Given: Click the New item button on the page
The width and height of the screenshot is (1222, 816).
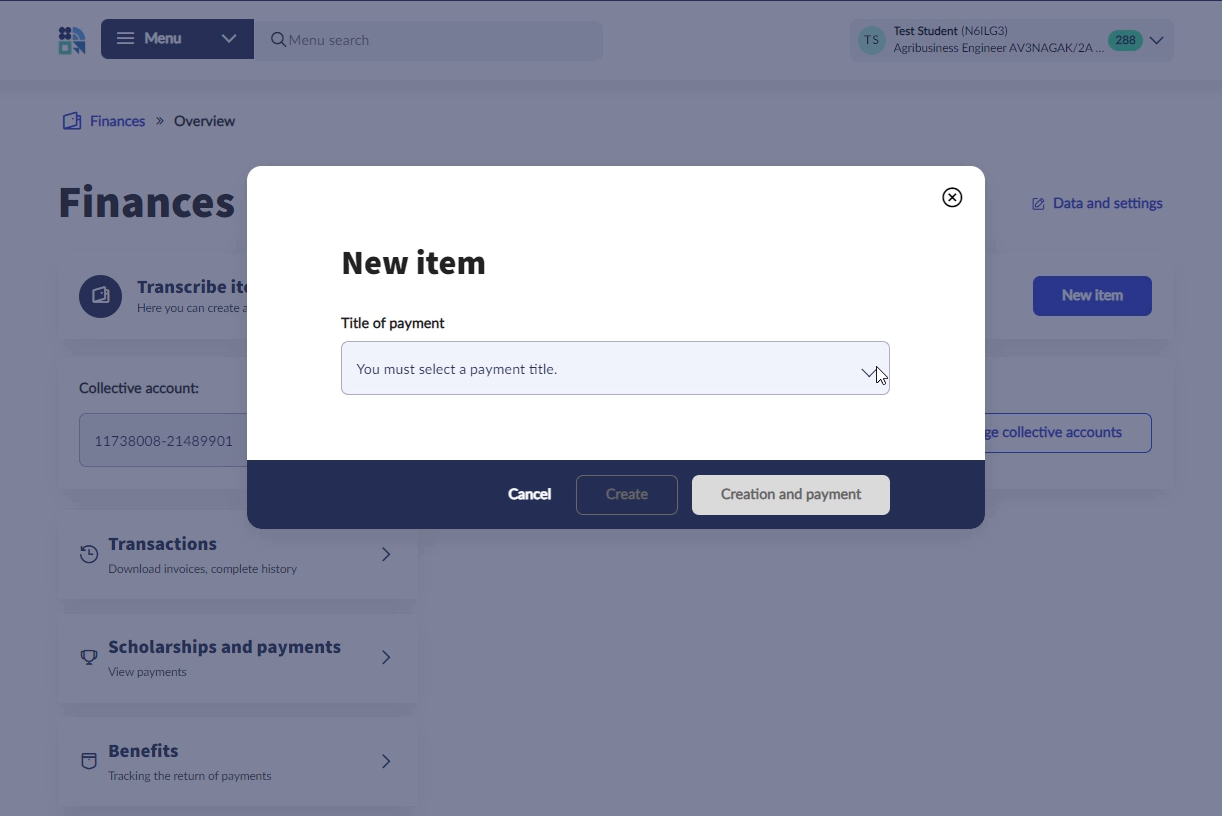Looking at the screenshot, I should (1091, 296).
